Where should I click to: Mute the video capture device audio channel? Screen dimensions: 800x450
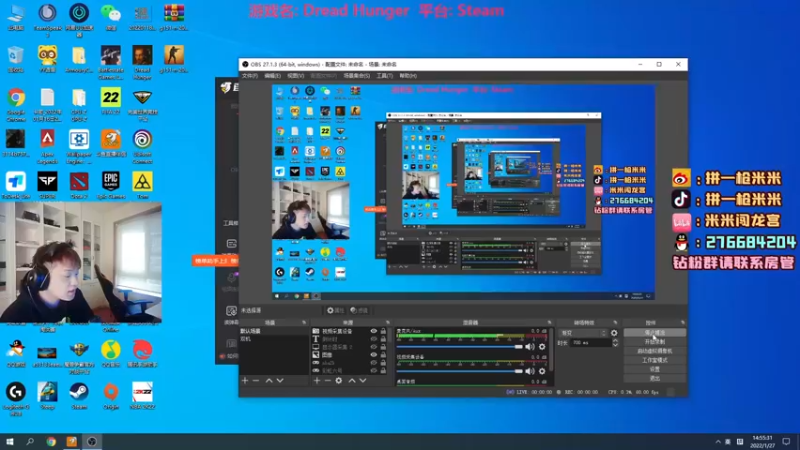coord(530,371)
